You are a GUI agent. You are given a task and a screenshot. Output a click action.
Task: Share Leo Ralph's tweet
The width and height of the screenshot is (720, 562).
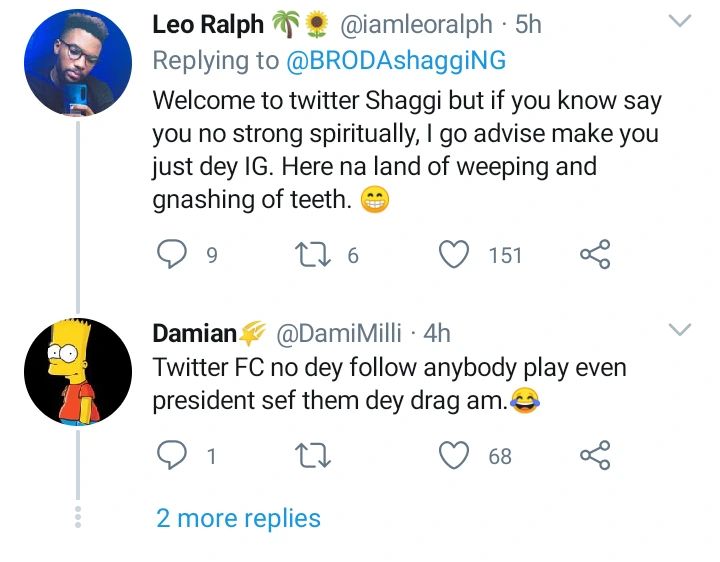(x=595, y=255)
